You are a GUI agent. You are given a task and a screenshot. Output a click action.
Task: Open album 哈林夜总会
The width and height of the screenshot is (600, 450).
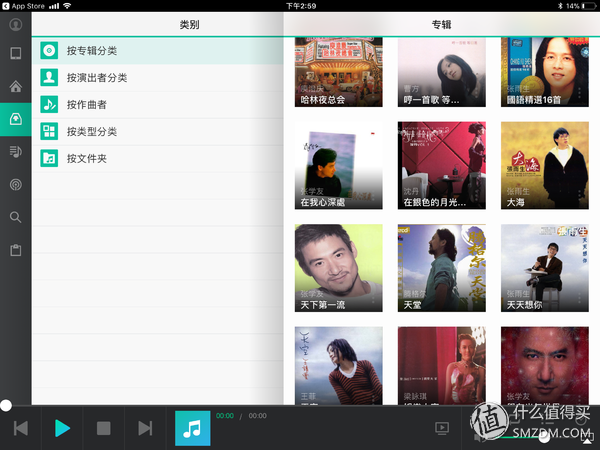pyautogui.click(x=338, y=72)
